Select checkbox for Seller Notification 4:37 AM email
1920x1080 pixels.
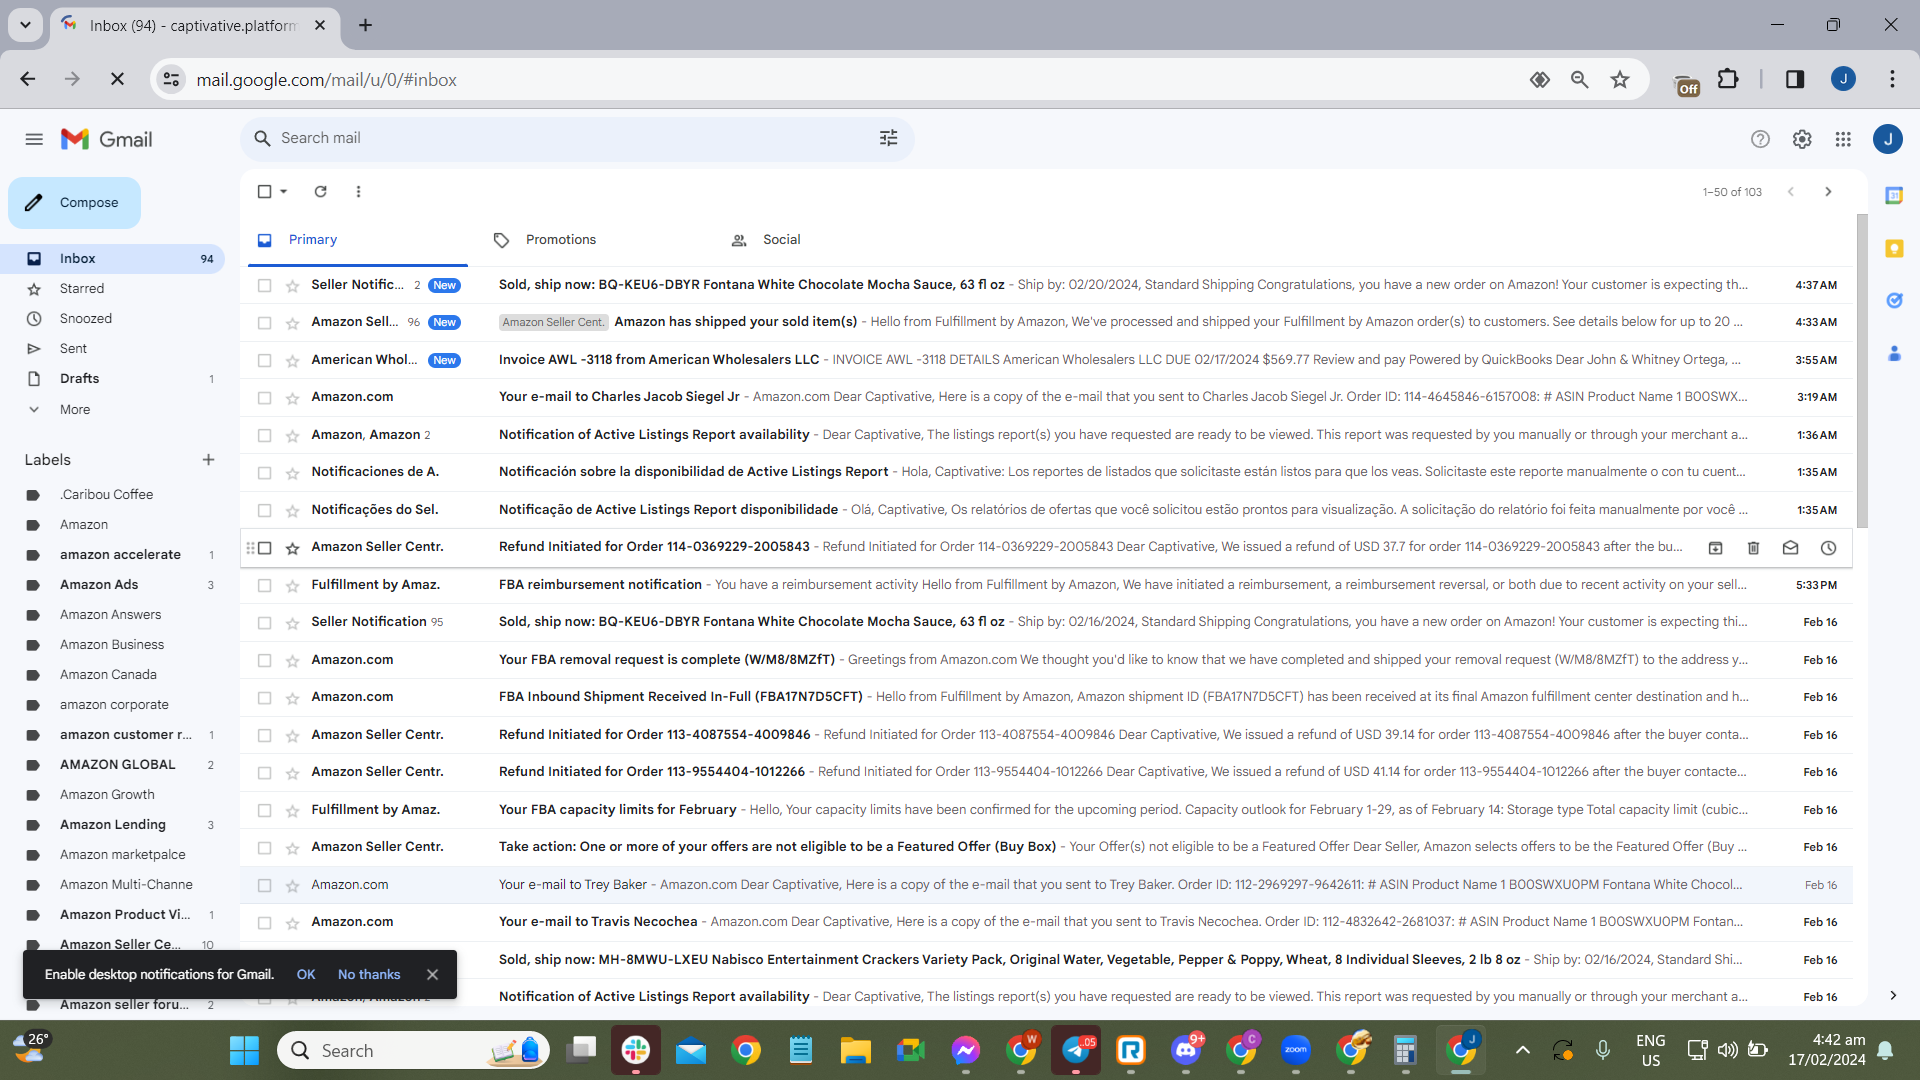tap(264, 285)
